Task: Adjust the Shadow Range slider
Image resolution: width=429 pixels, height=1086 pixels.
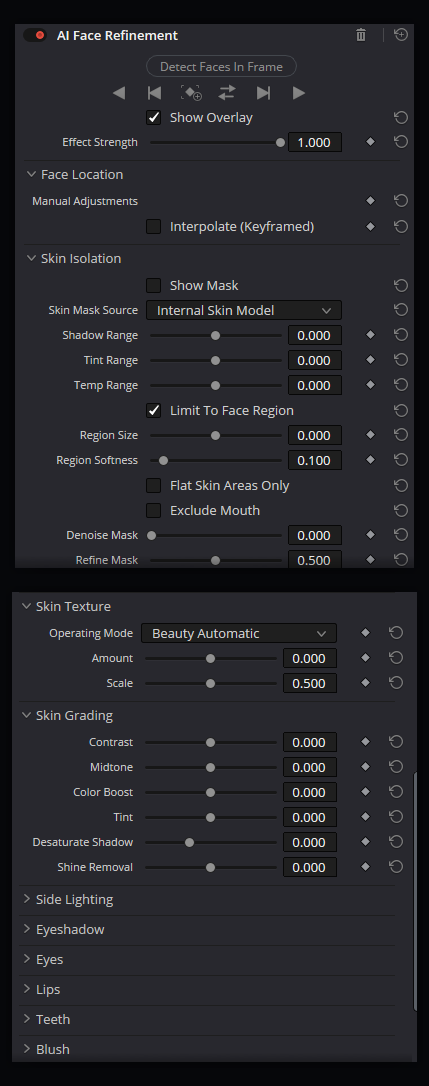Action: pos(216,335)
